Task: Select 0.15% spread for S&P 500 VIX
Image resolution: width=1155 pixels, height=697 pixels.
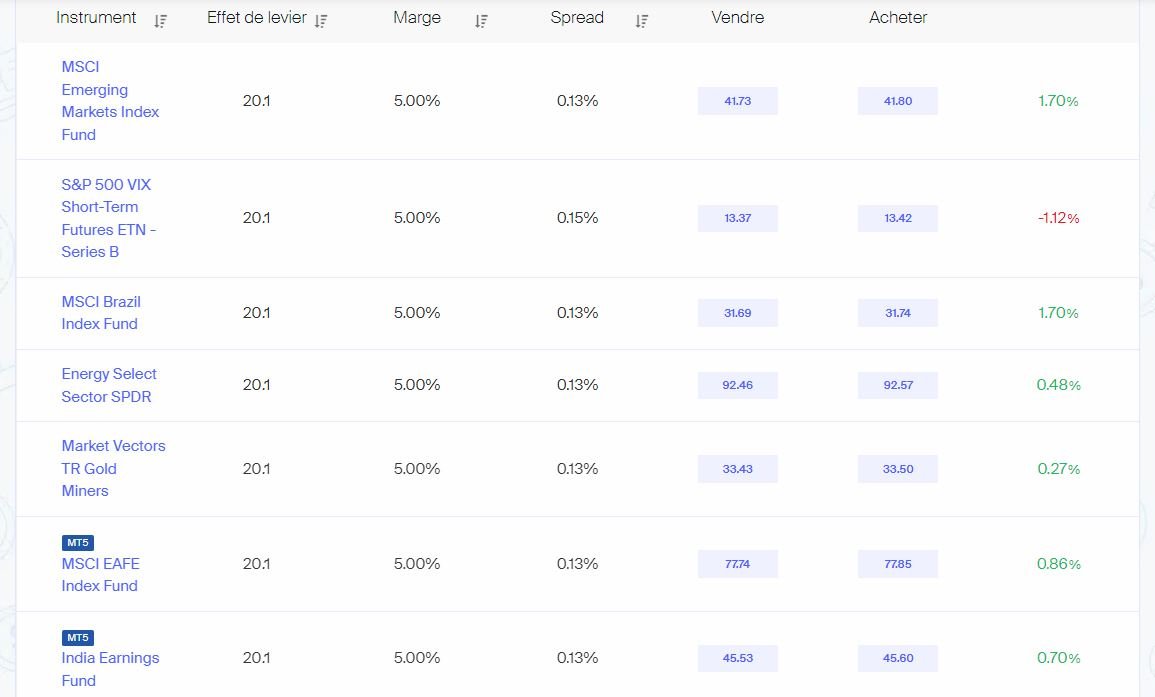Action: tap(578, 218)
